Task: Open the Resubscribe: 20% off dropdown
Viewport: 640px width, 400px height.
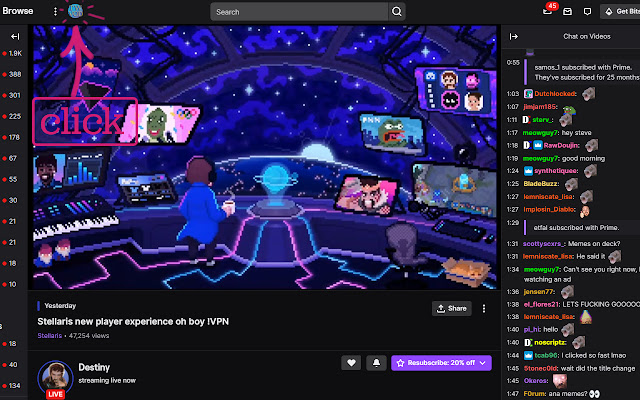Action: [x=441, y=362]
